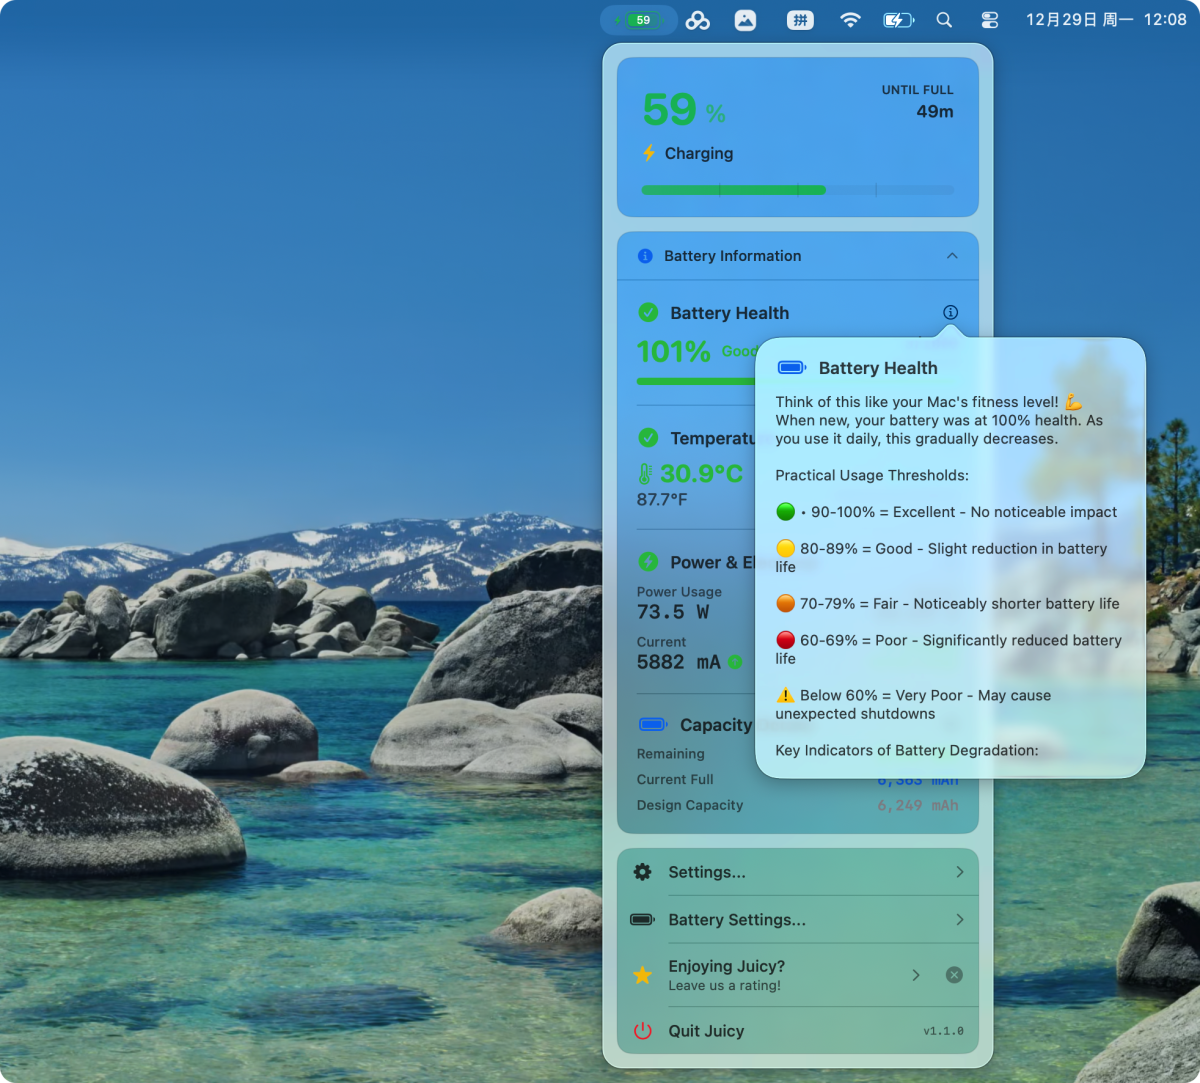
Task: Collapse the Battery Information section
Action: pyautogui.click(x=951, y=256)
